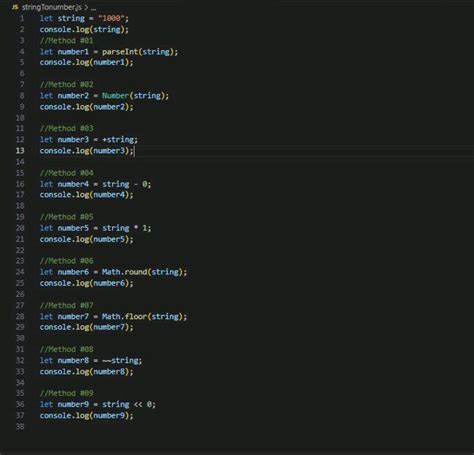Select line number 13 in the gutter
Image resolution: width=474 pixels, height=455 pixels.
(20, 151)
